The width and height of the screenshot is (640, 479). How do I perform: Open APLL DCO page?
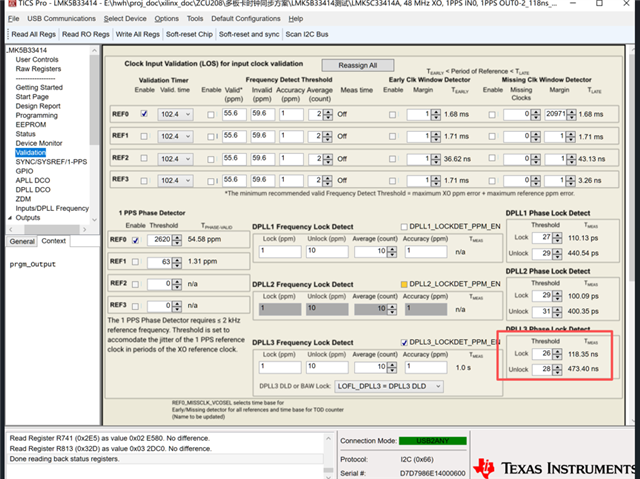(33, 180)
